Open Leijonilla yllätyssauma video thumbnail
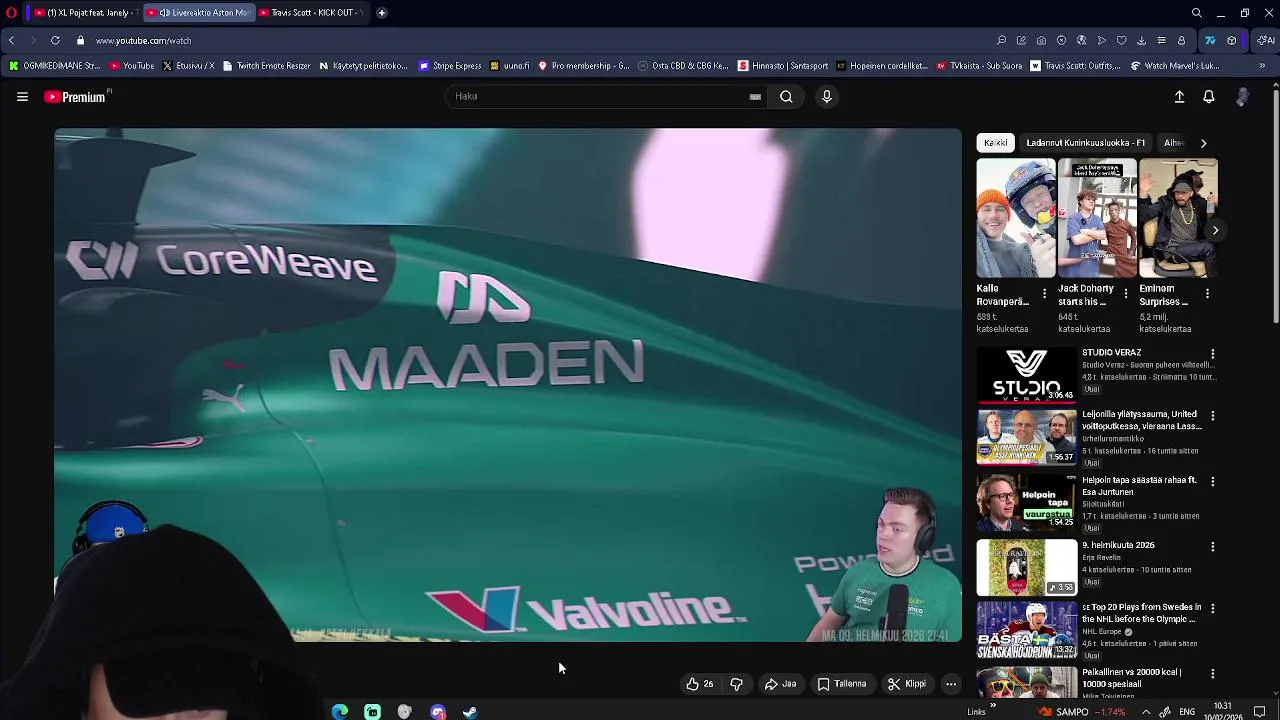This screenshot has width=1280, height=720. coord(1027,437)
